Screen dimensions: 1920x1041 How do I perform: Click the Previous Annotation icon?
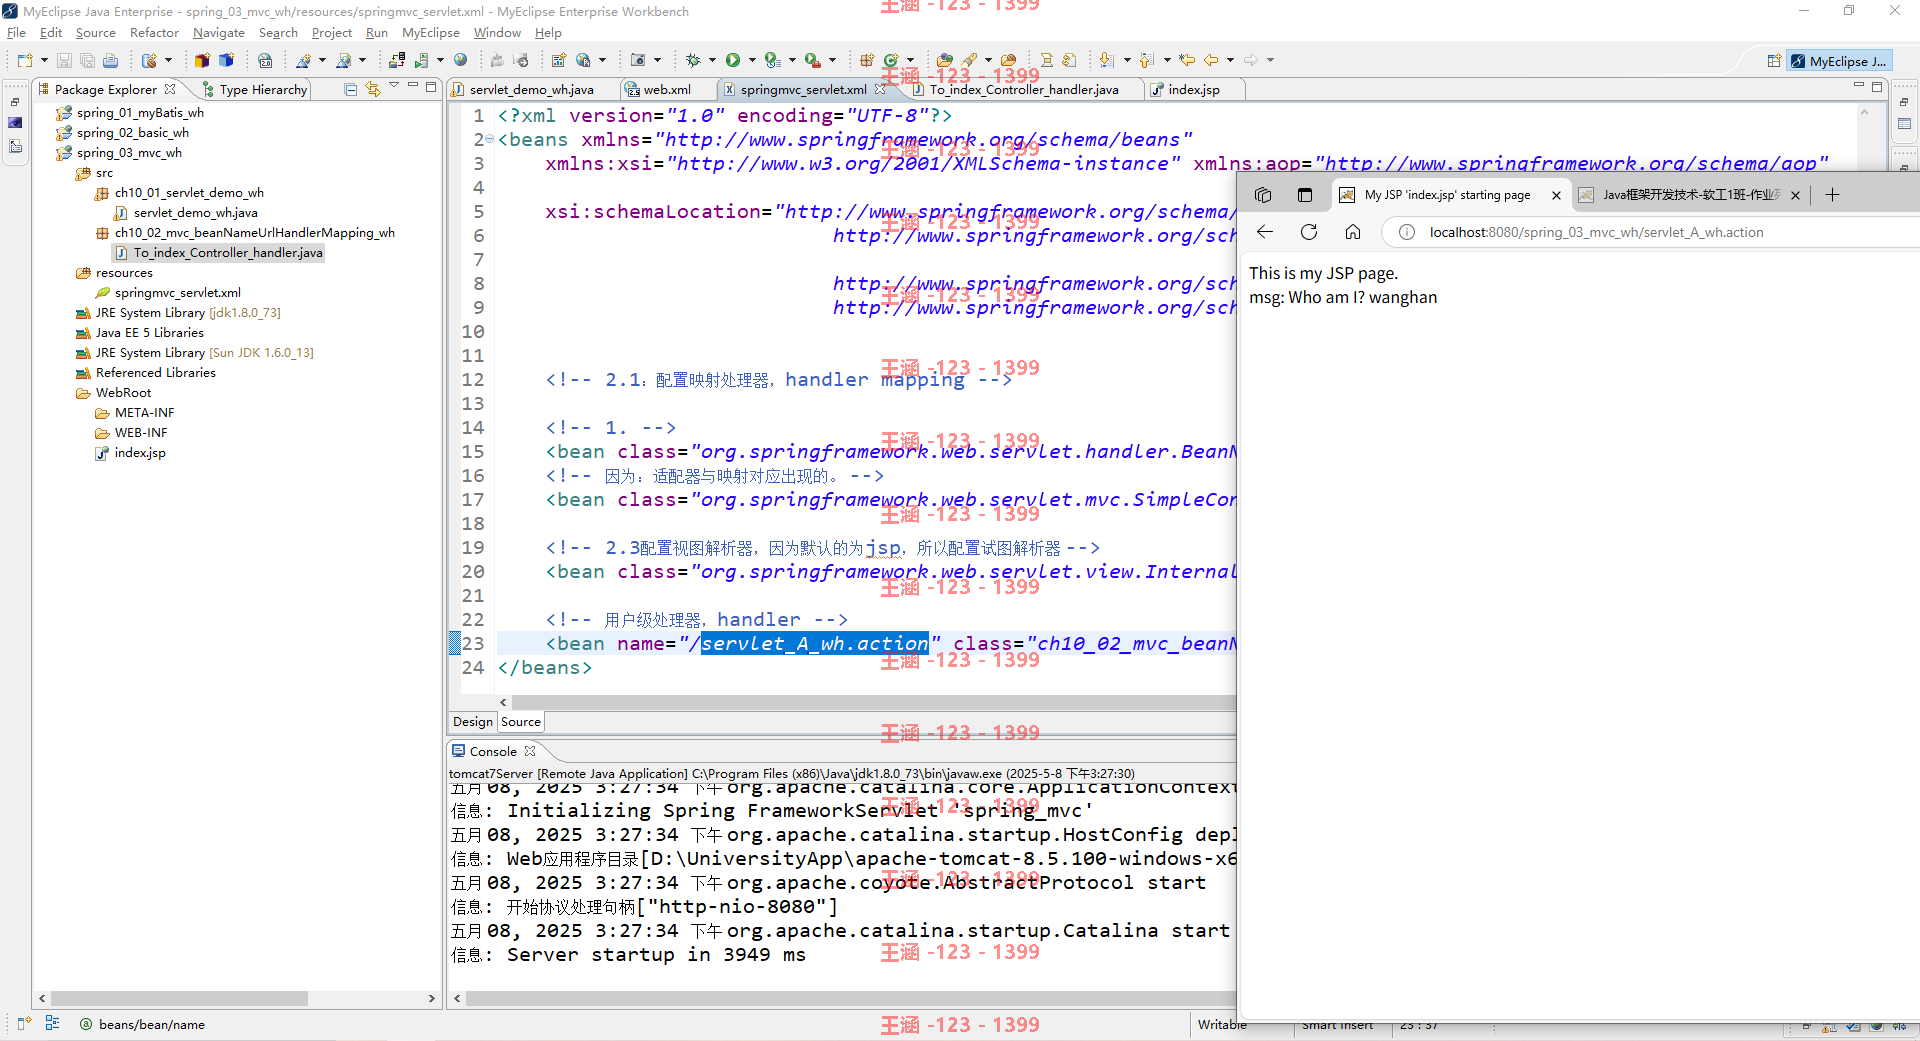click(1146, 60)
